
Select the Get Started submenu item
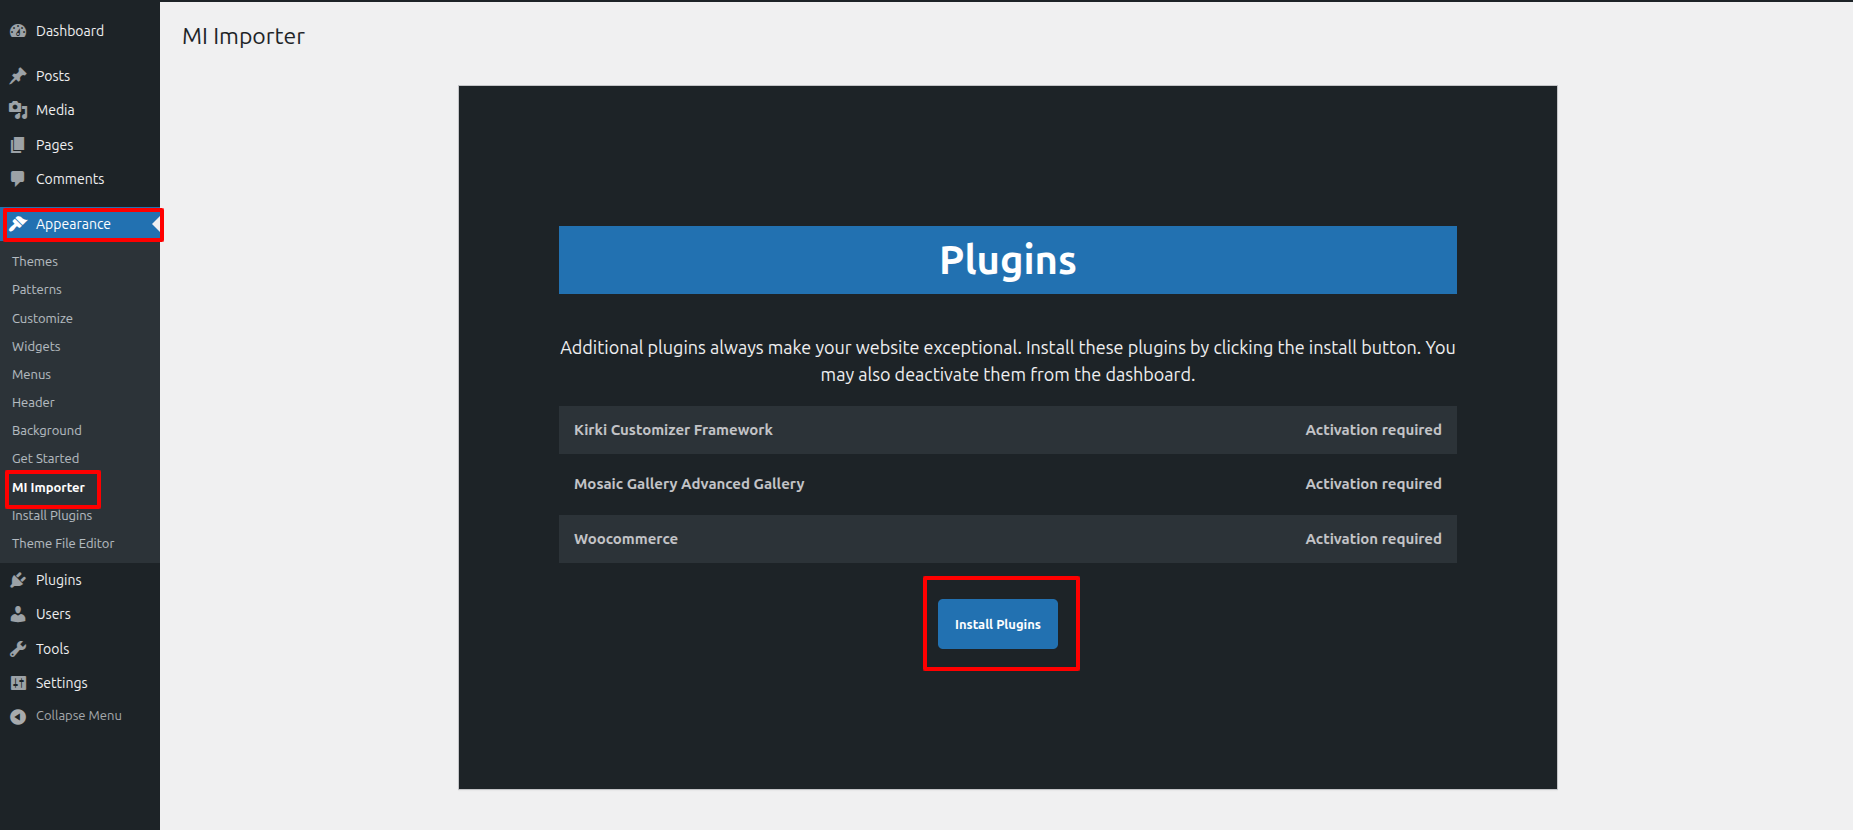click(x=45, y=459)
